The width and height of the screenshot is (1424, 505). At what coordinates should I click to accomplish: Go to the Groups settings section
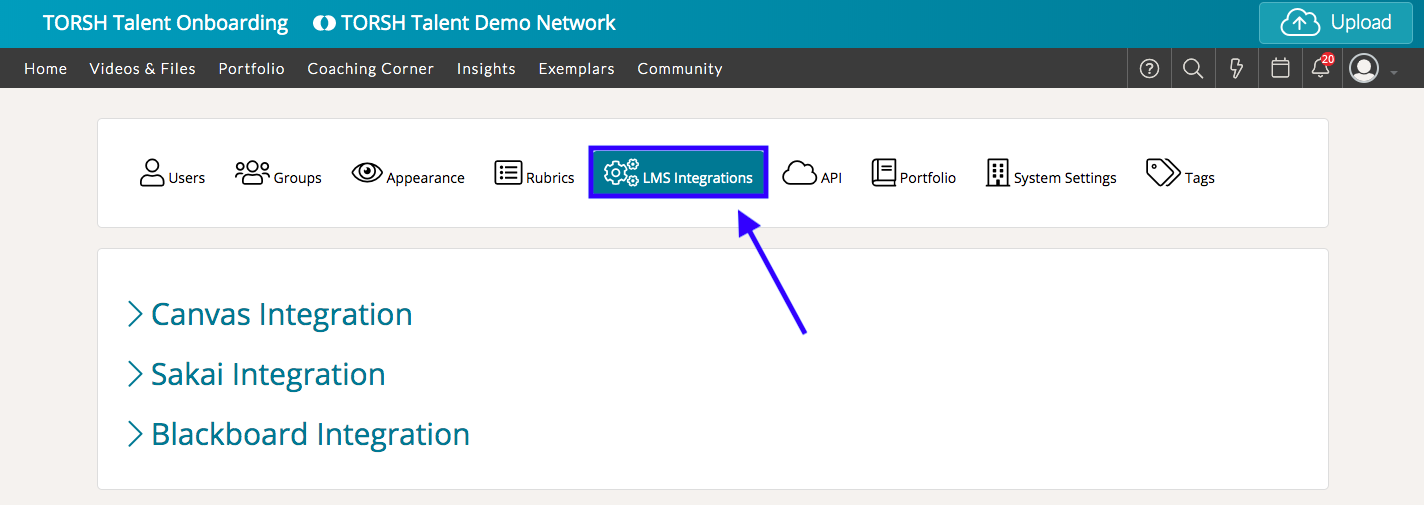(278, 174)
